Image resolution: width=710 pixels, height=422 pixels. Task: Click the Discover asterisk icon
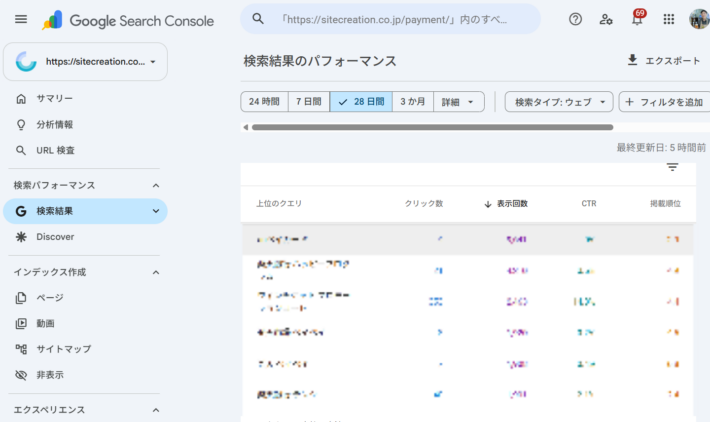(21, 237)
